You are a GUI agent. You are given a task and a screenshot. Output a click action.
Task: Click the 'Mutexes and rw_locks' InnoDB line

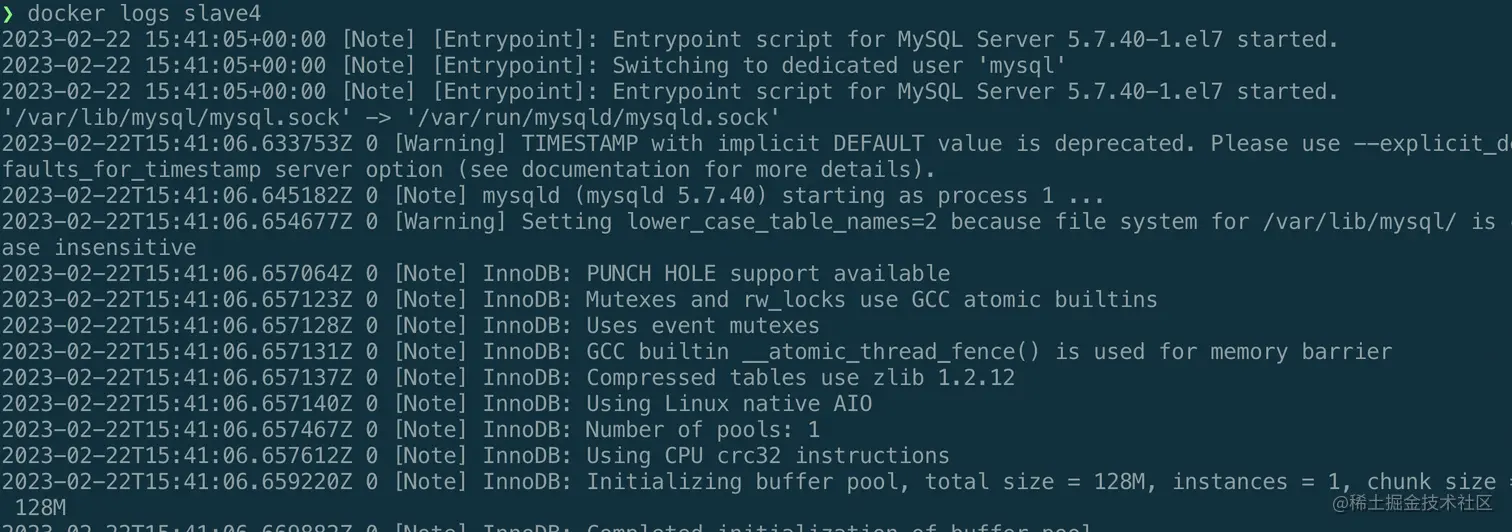coord(871,300)
